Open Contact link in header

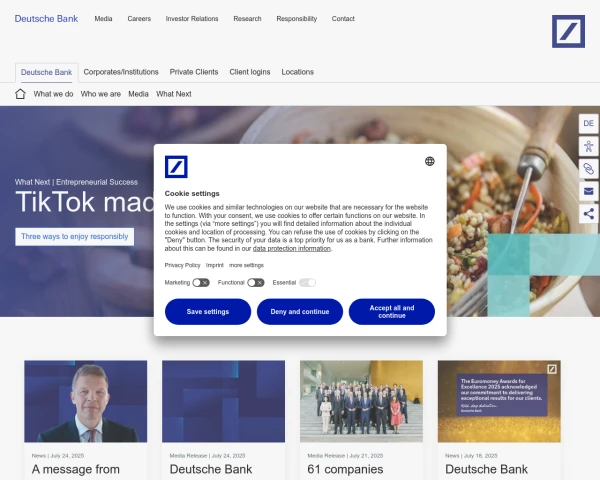[343, 19]
